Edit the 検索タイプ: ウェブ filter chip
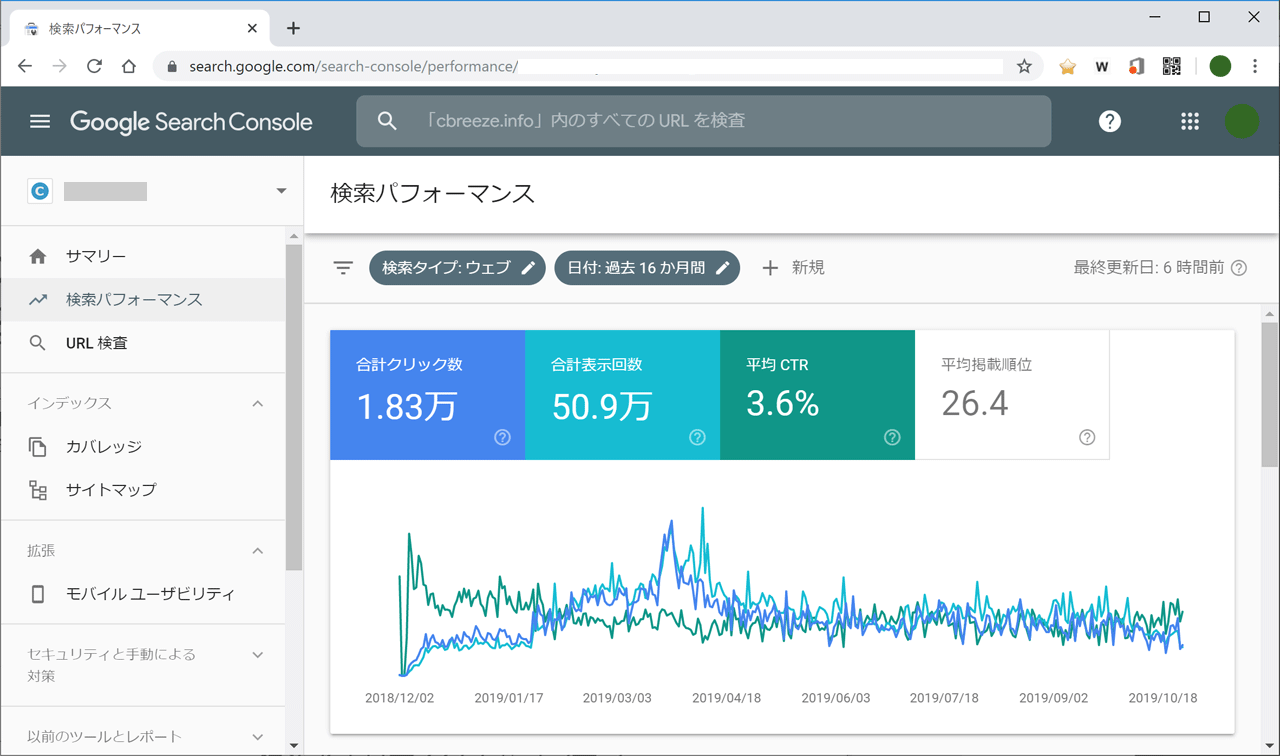This screenshot has height=756, width=1280. tap(457, 268)
